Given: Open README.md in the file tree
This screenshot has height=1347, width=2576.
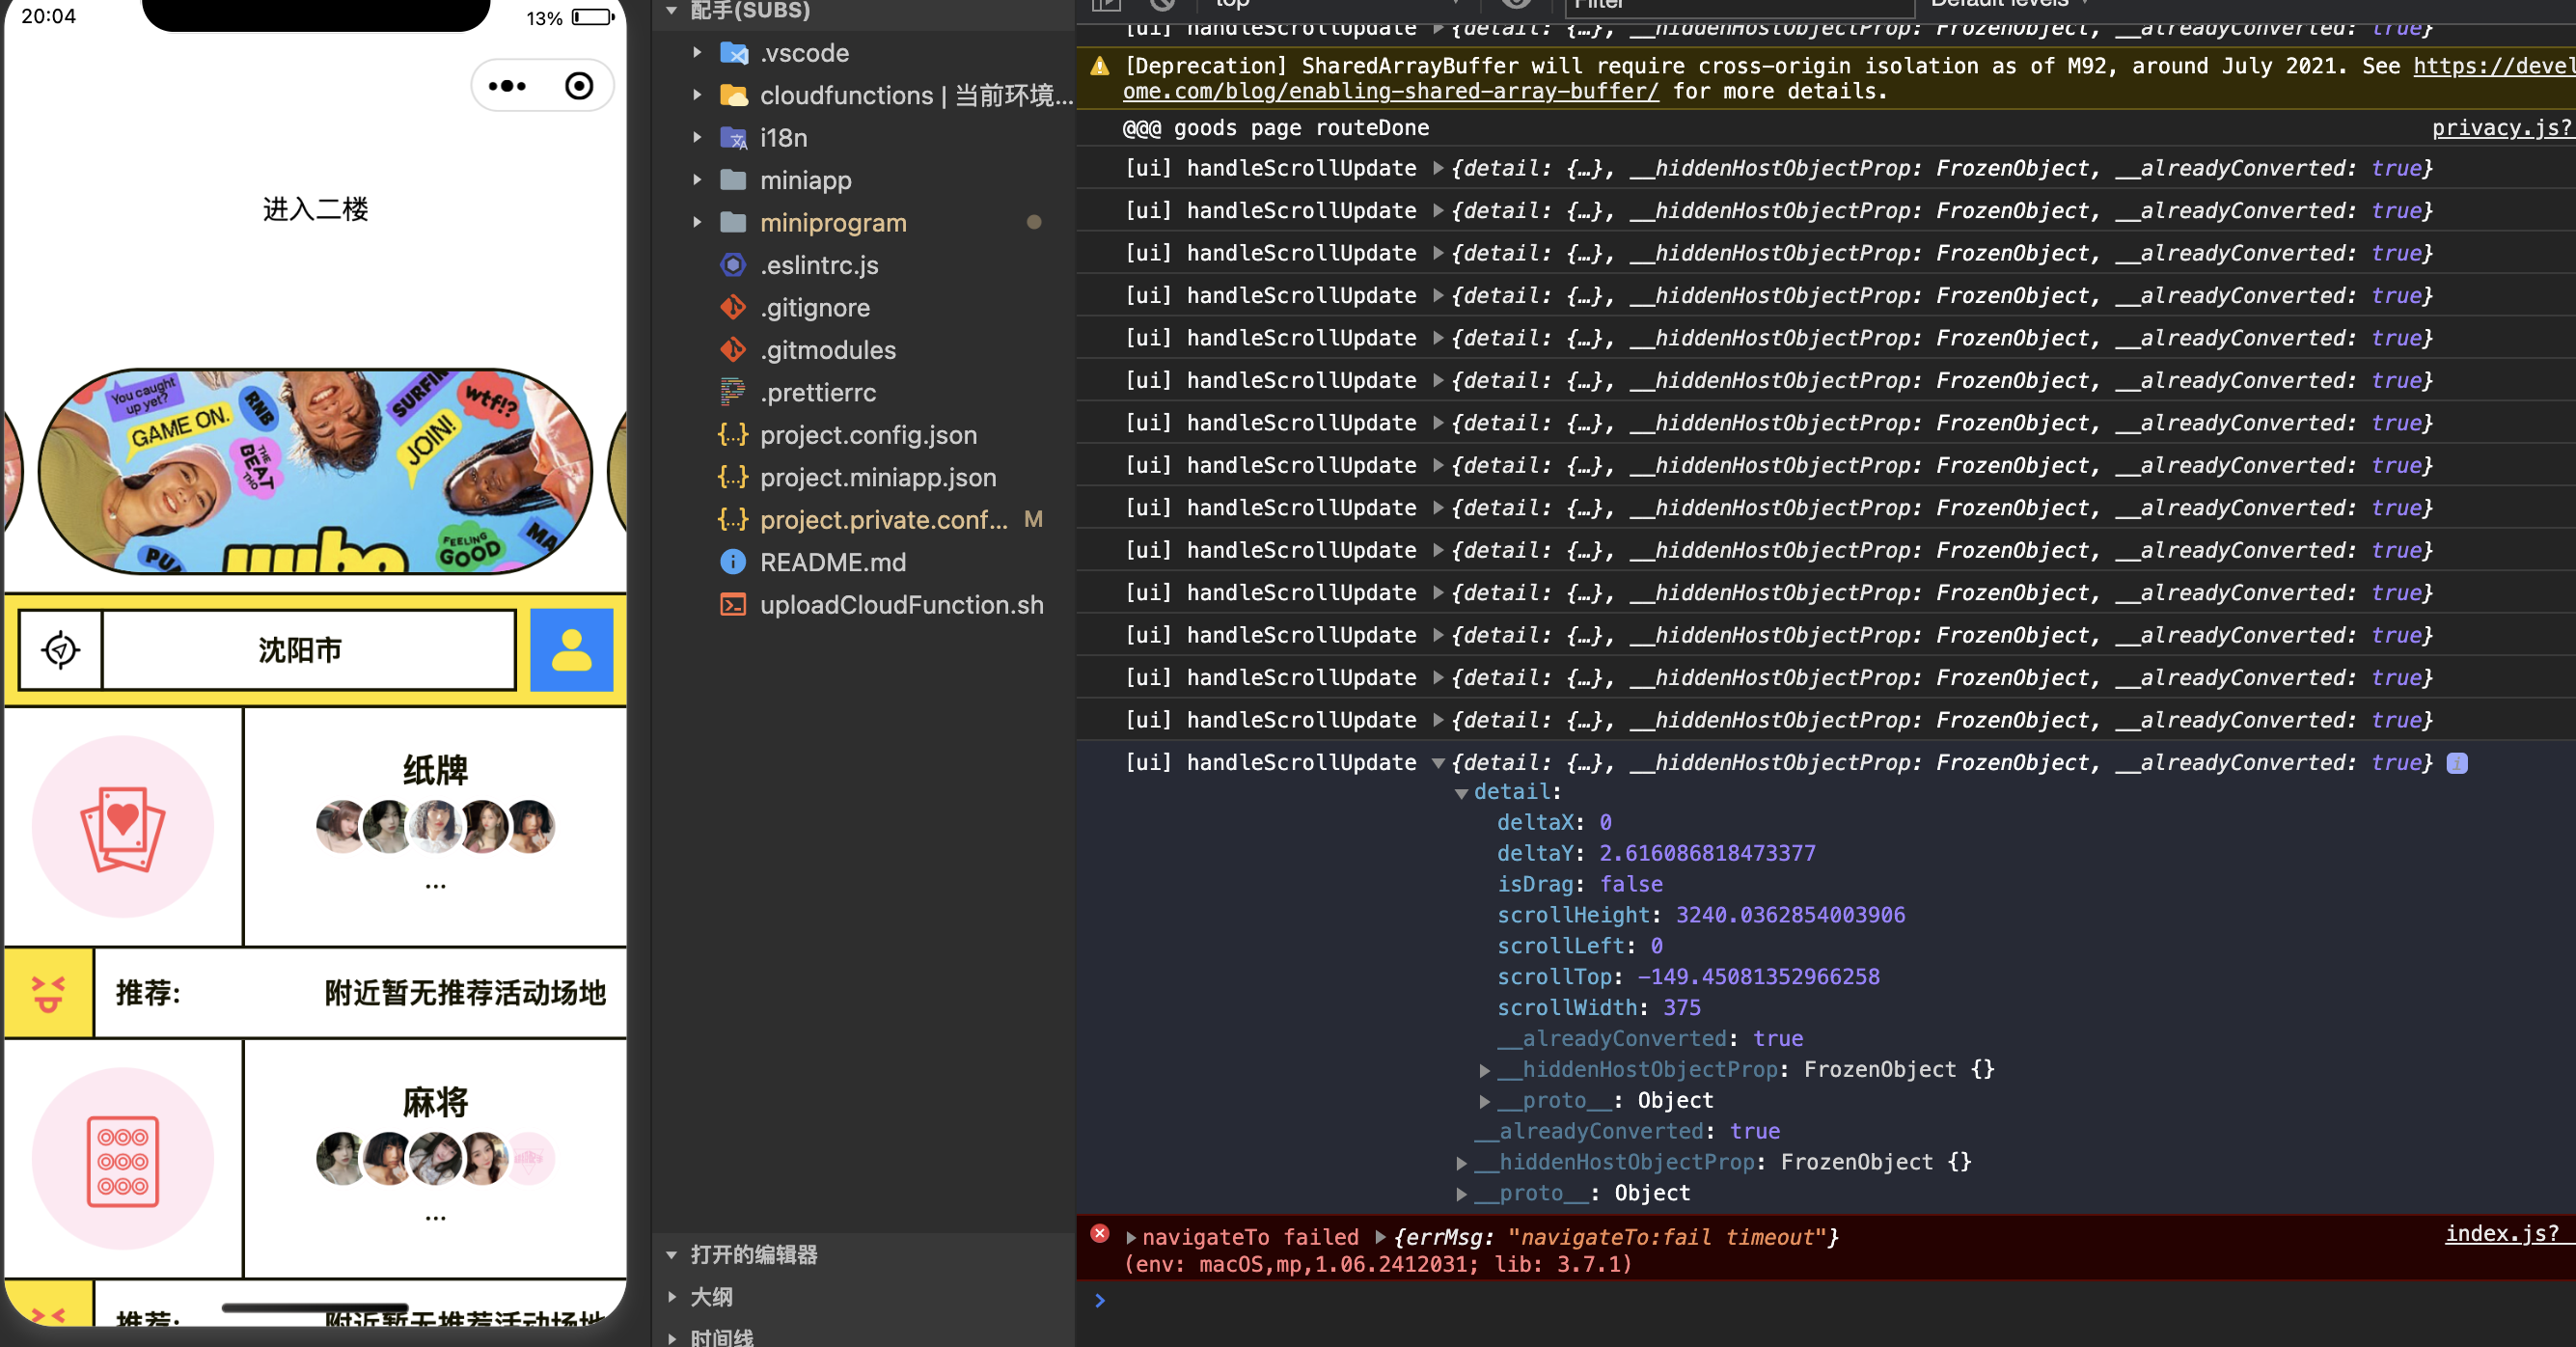Looking at the screenshot, I should tap(832, 562).
